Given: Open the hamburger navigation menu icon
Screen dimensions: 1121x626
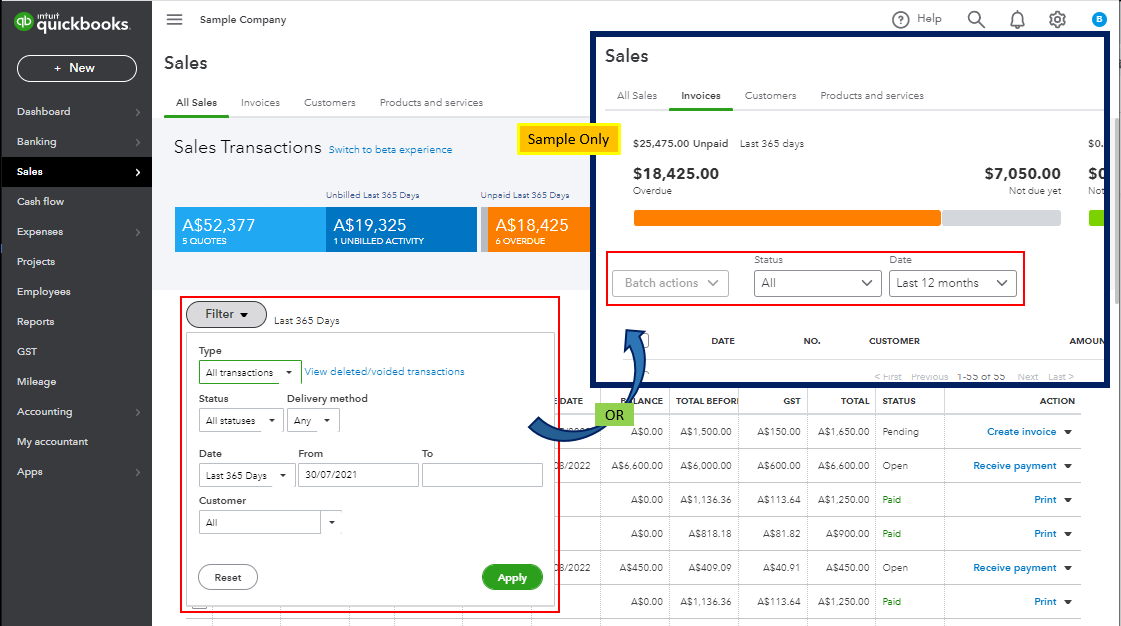Looking at the screenshot, I should (x=174, y=19).
